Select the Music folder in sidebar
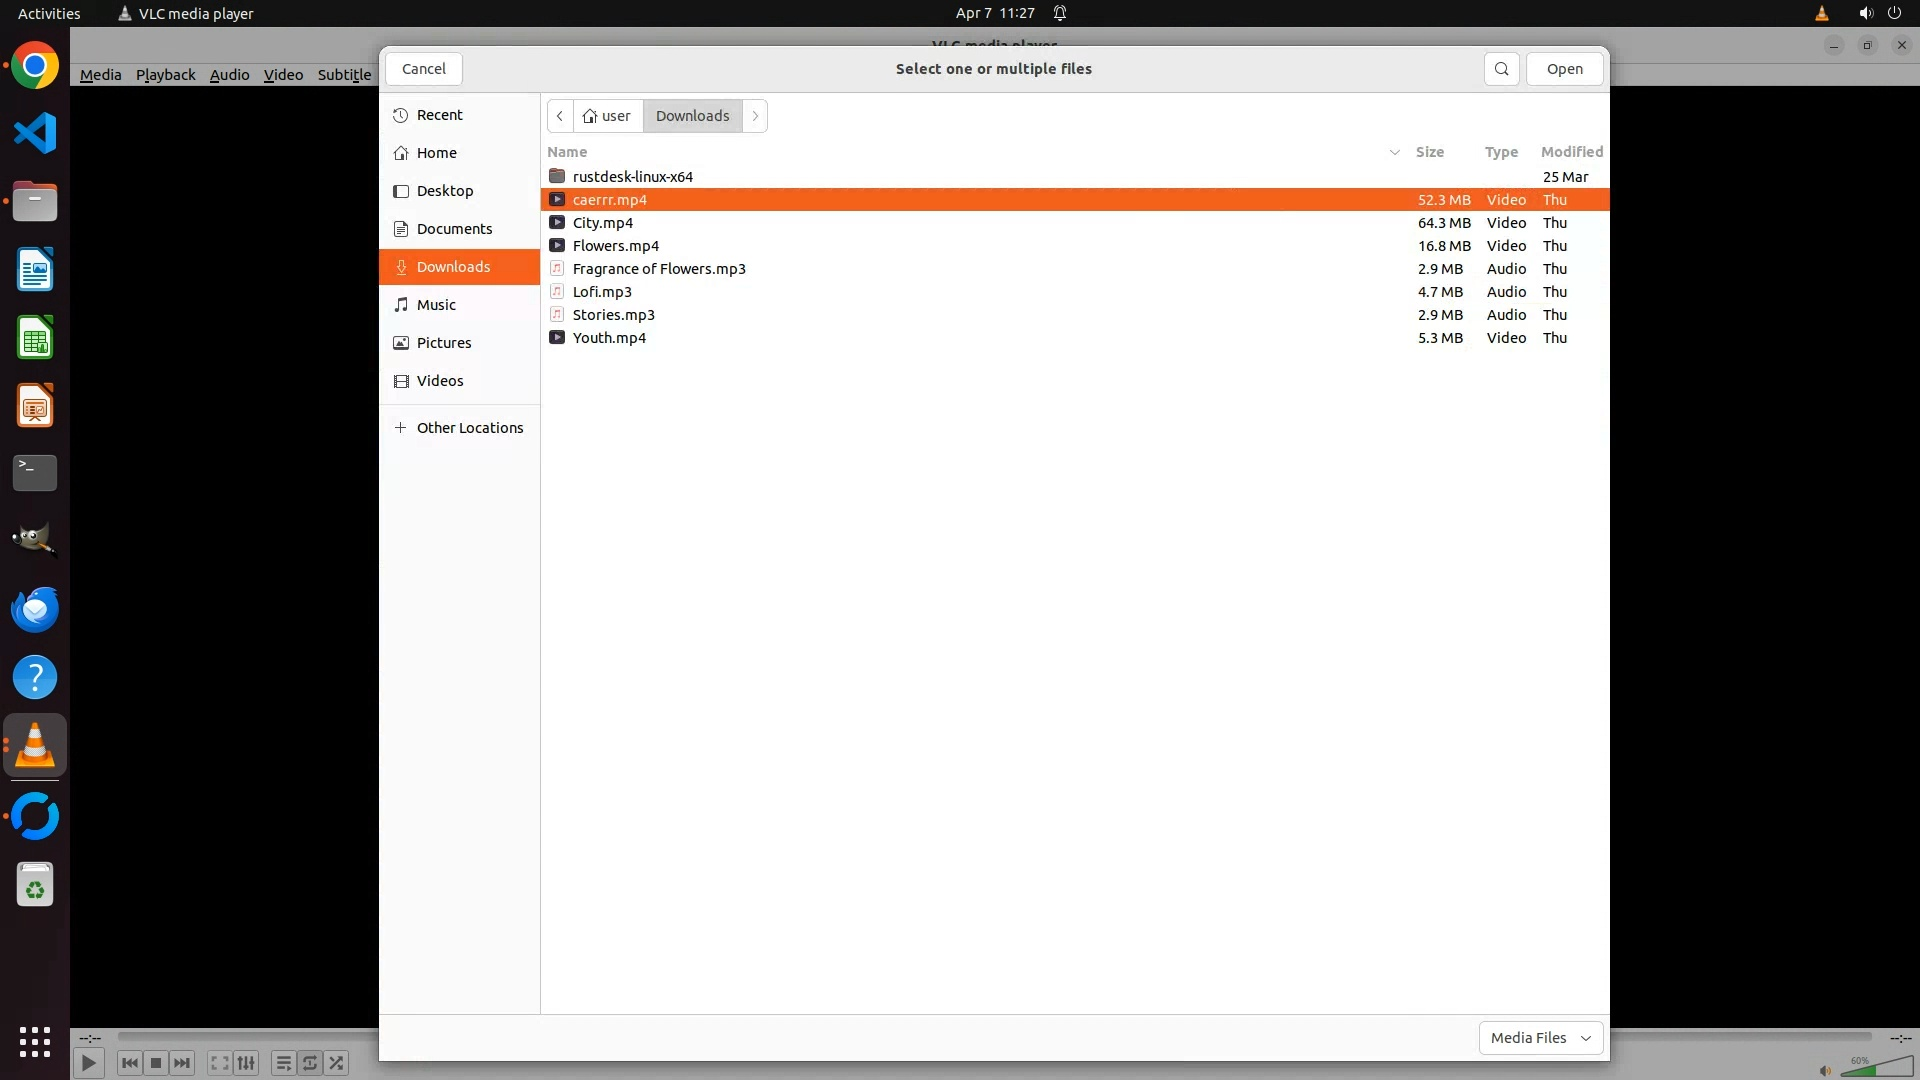The height and width of the screenshot is (1080, 1920). pos(436,305)
